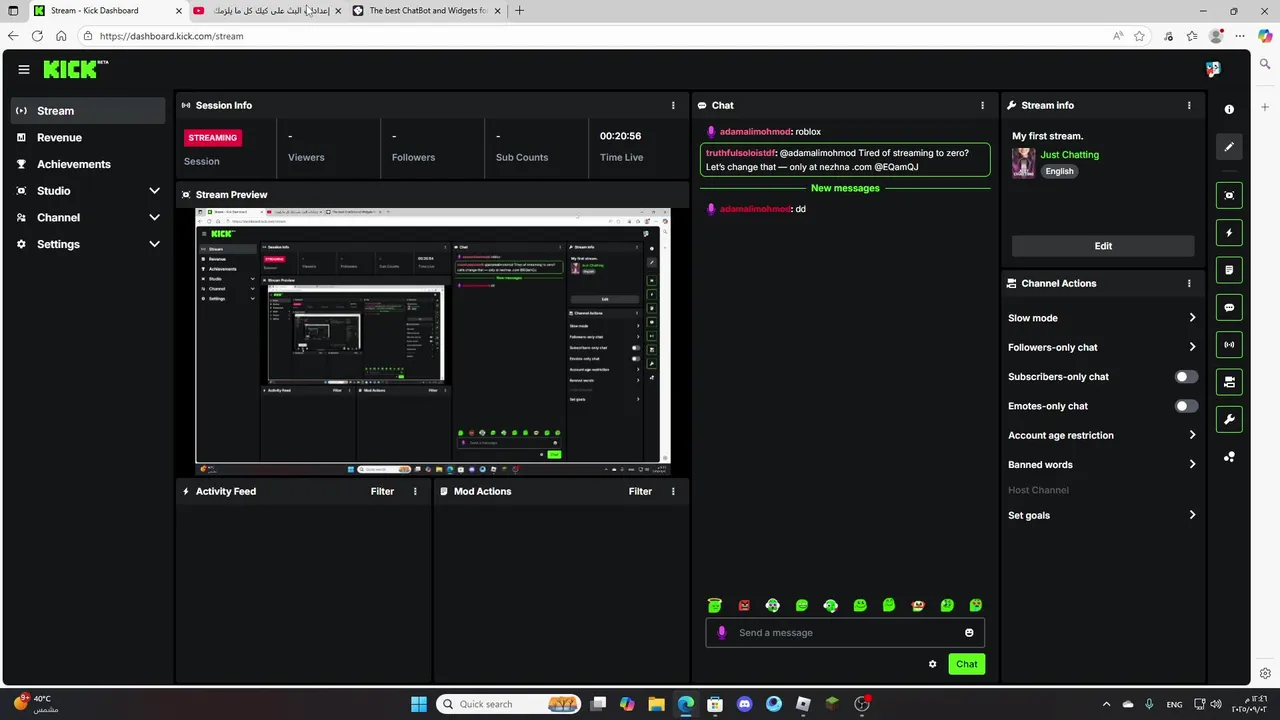Open Activity Feed three-dot menu
The width and height of the screenshot is (1280, 720).
point(415,491)
